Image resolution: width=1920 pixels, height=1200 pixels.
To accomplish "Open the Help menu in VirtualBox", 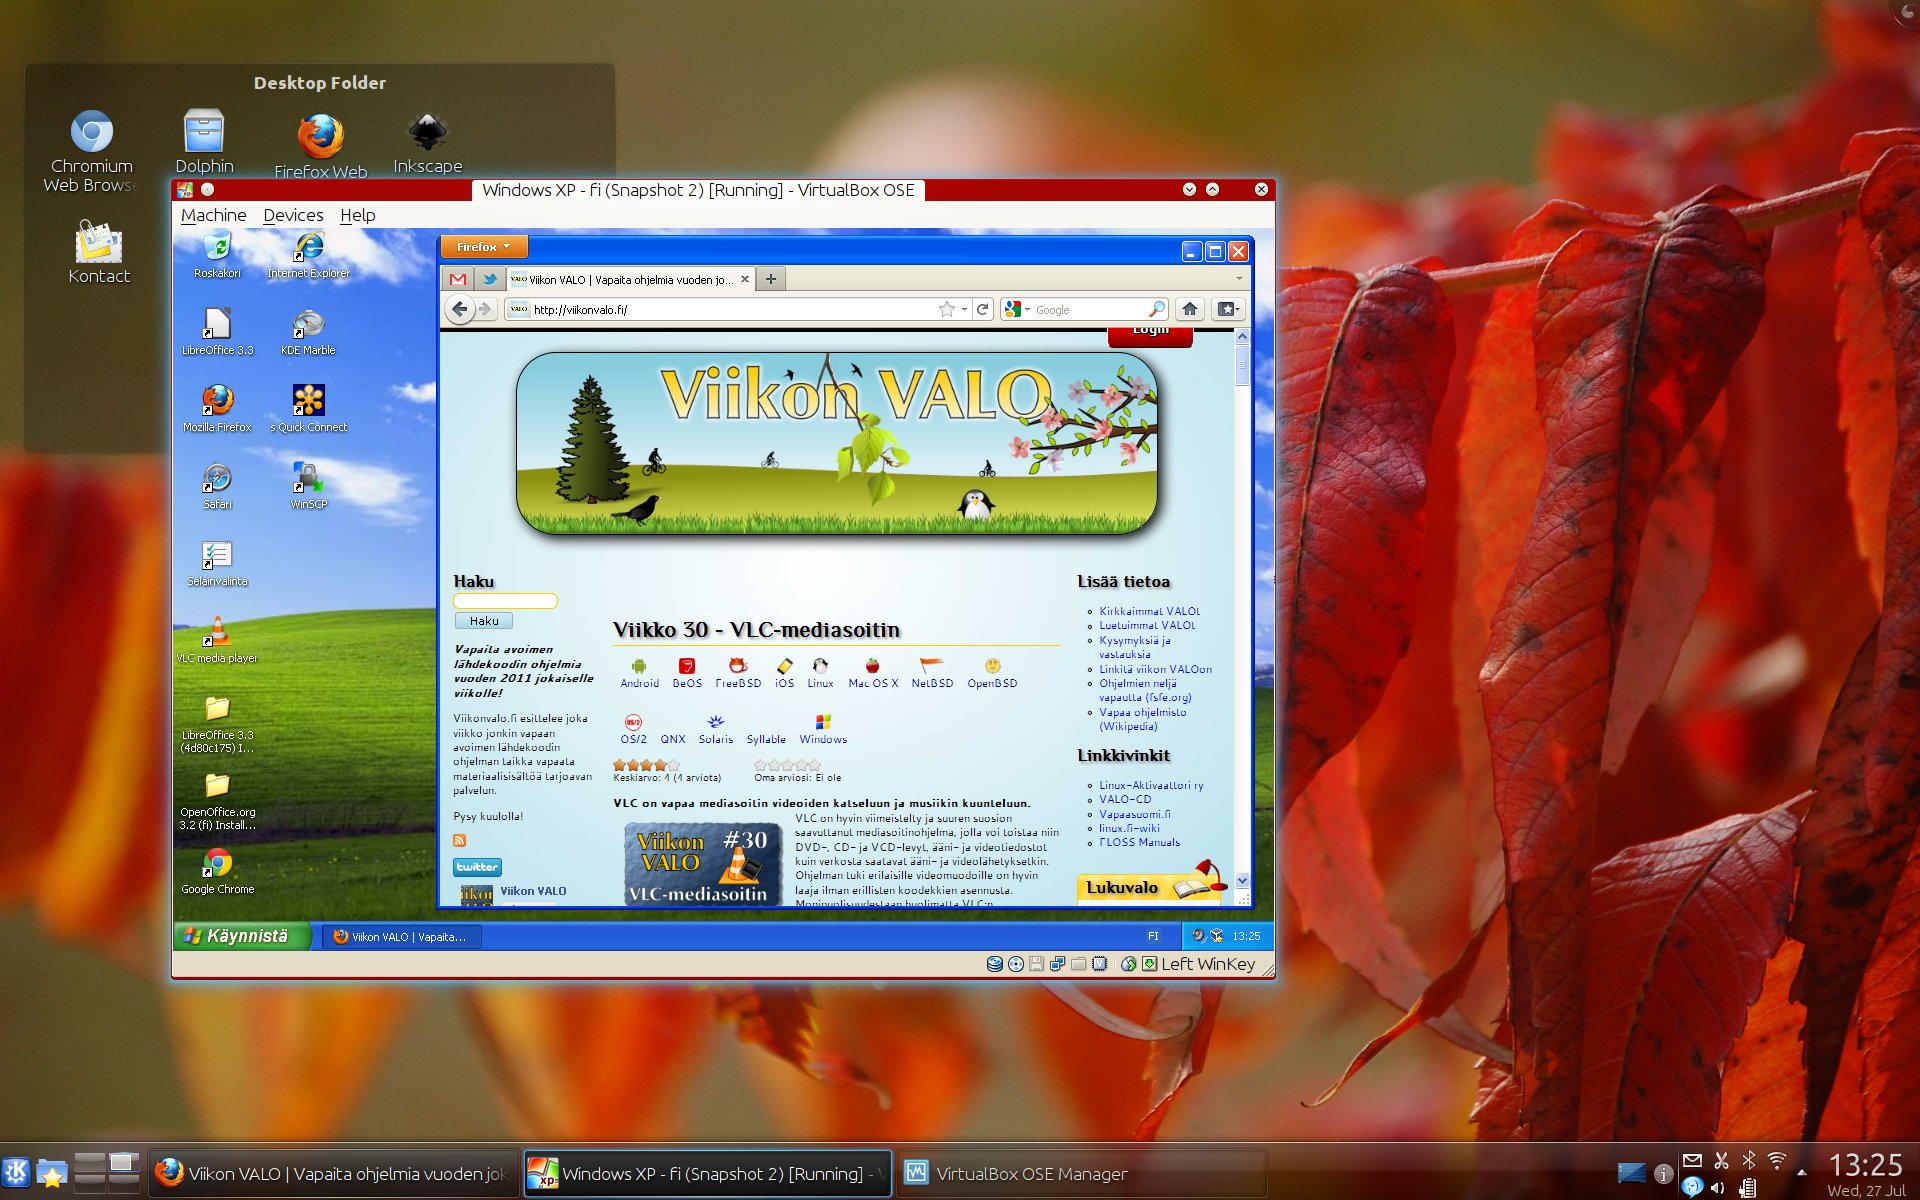I will [x=357, y=215].
